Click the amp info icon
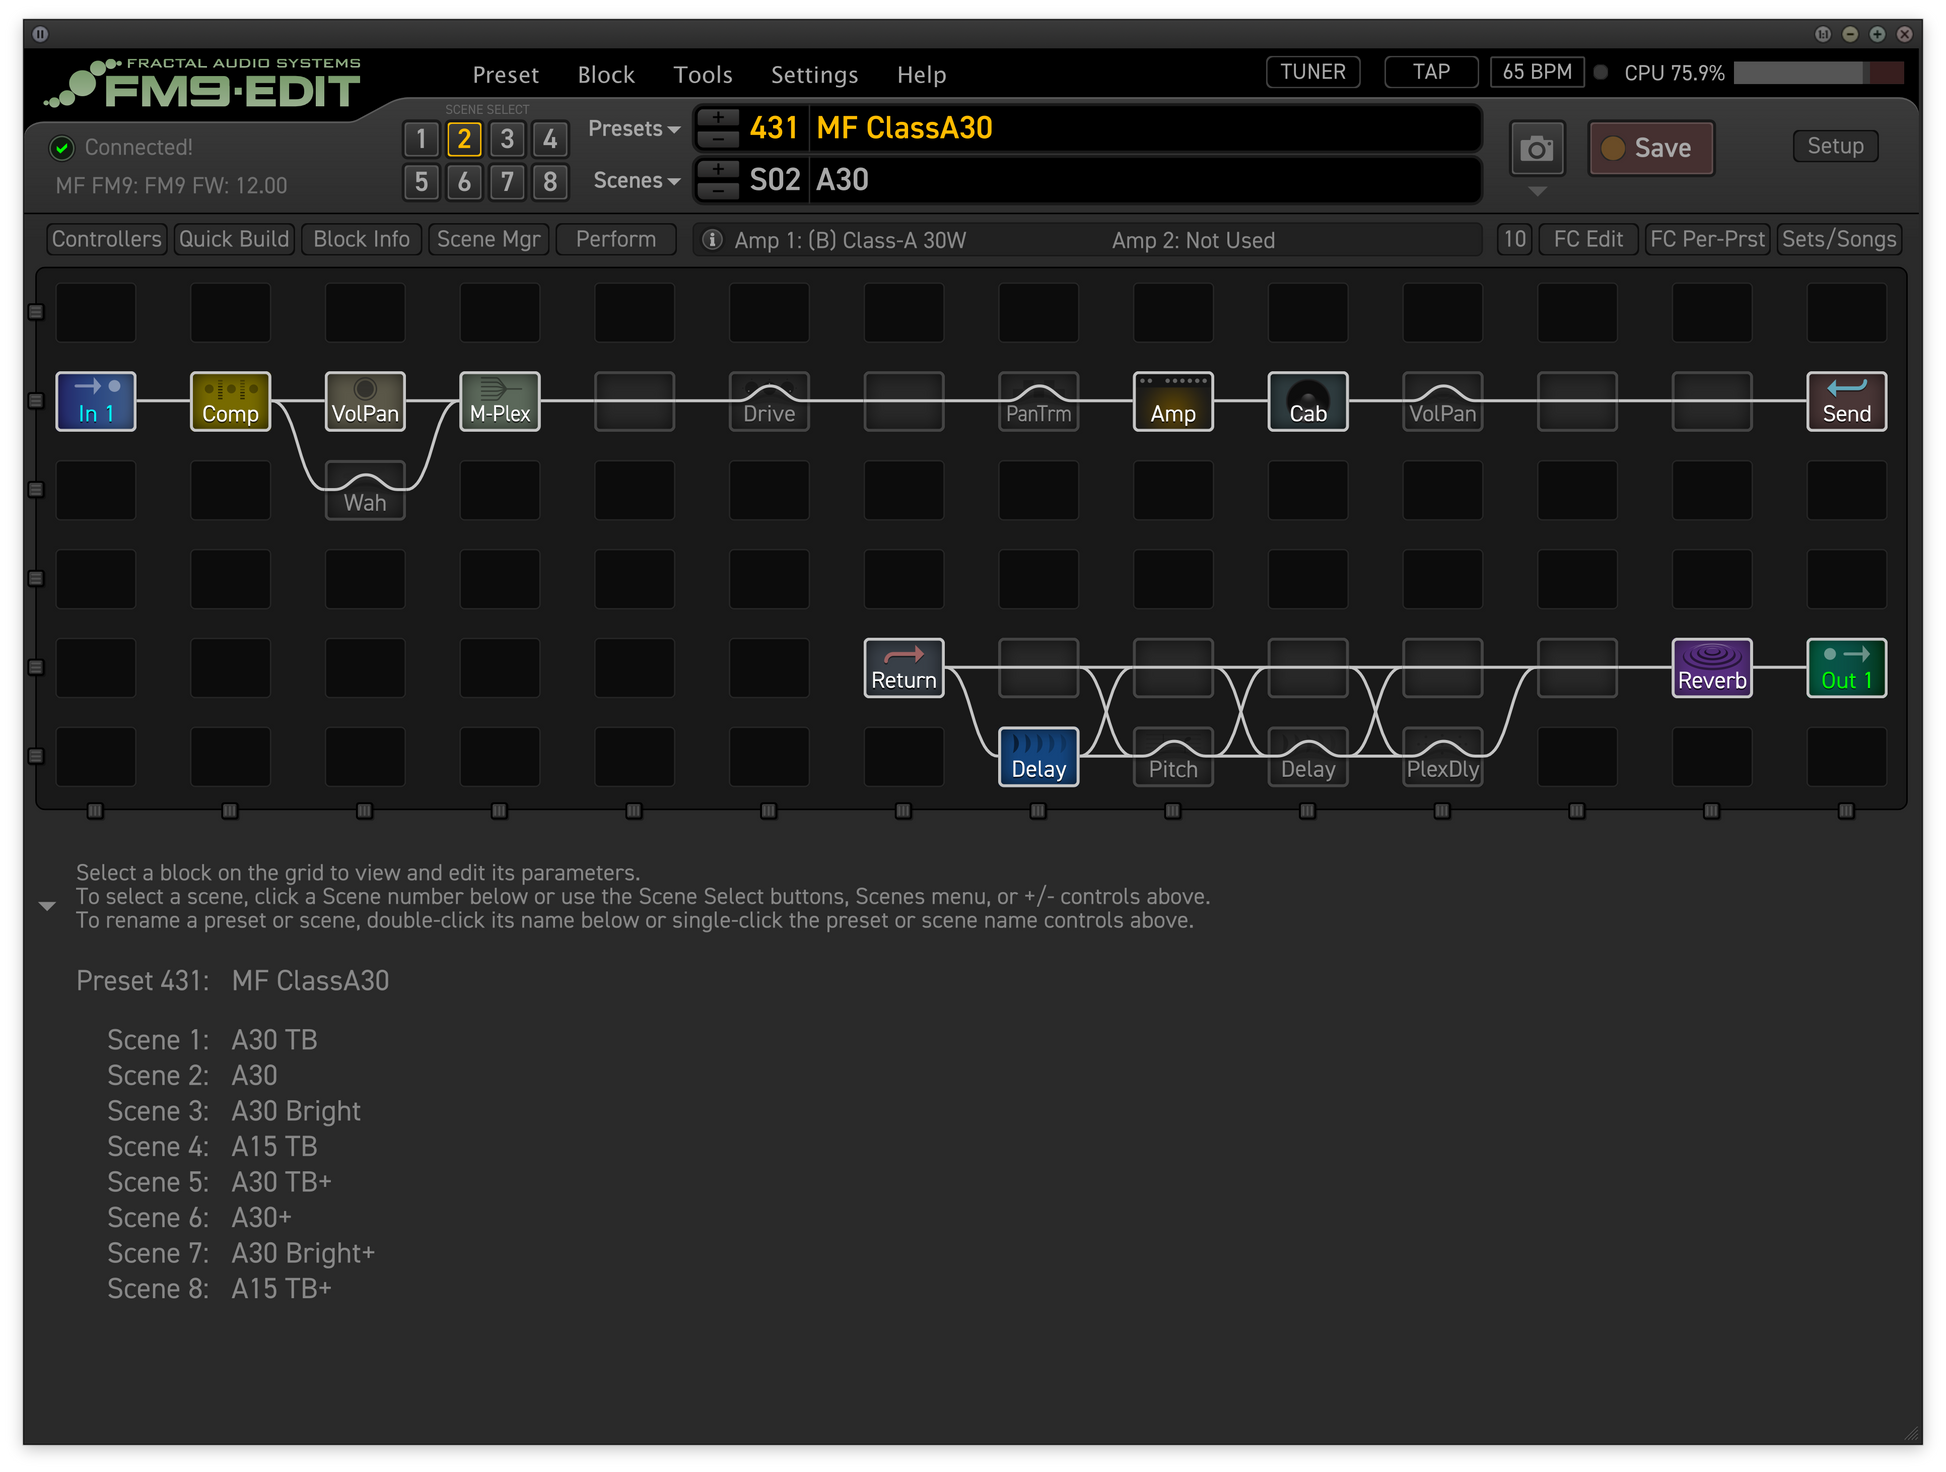Screen dimensions: 1946x1472 [712, 240]
